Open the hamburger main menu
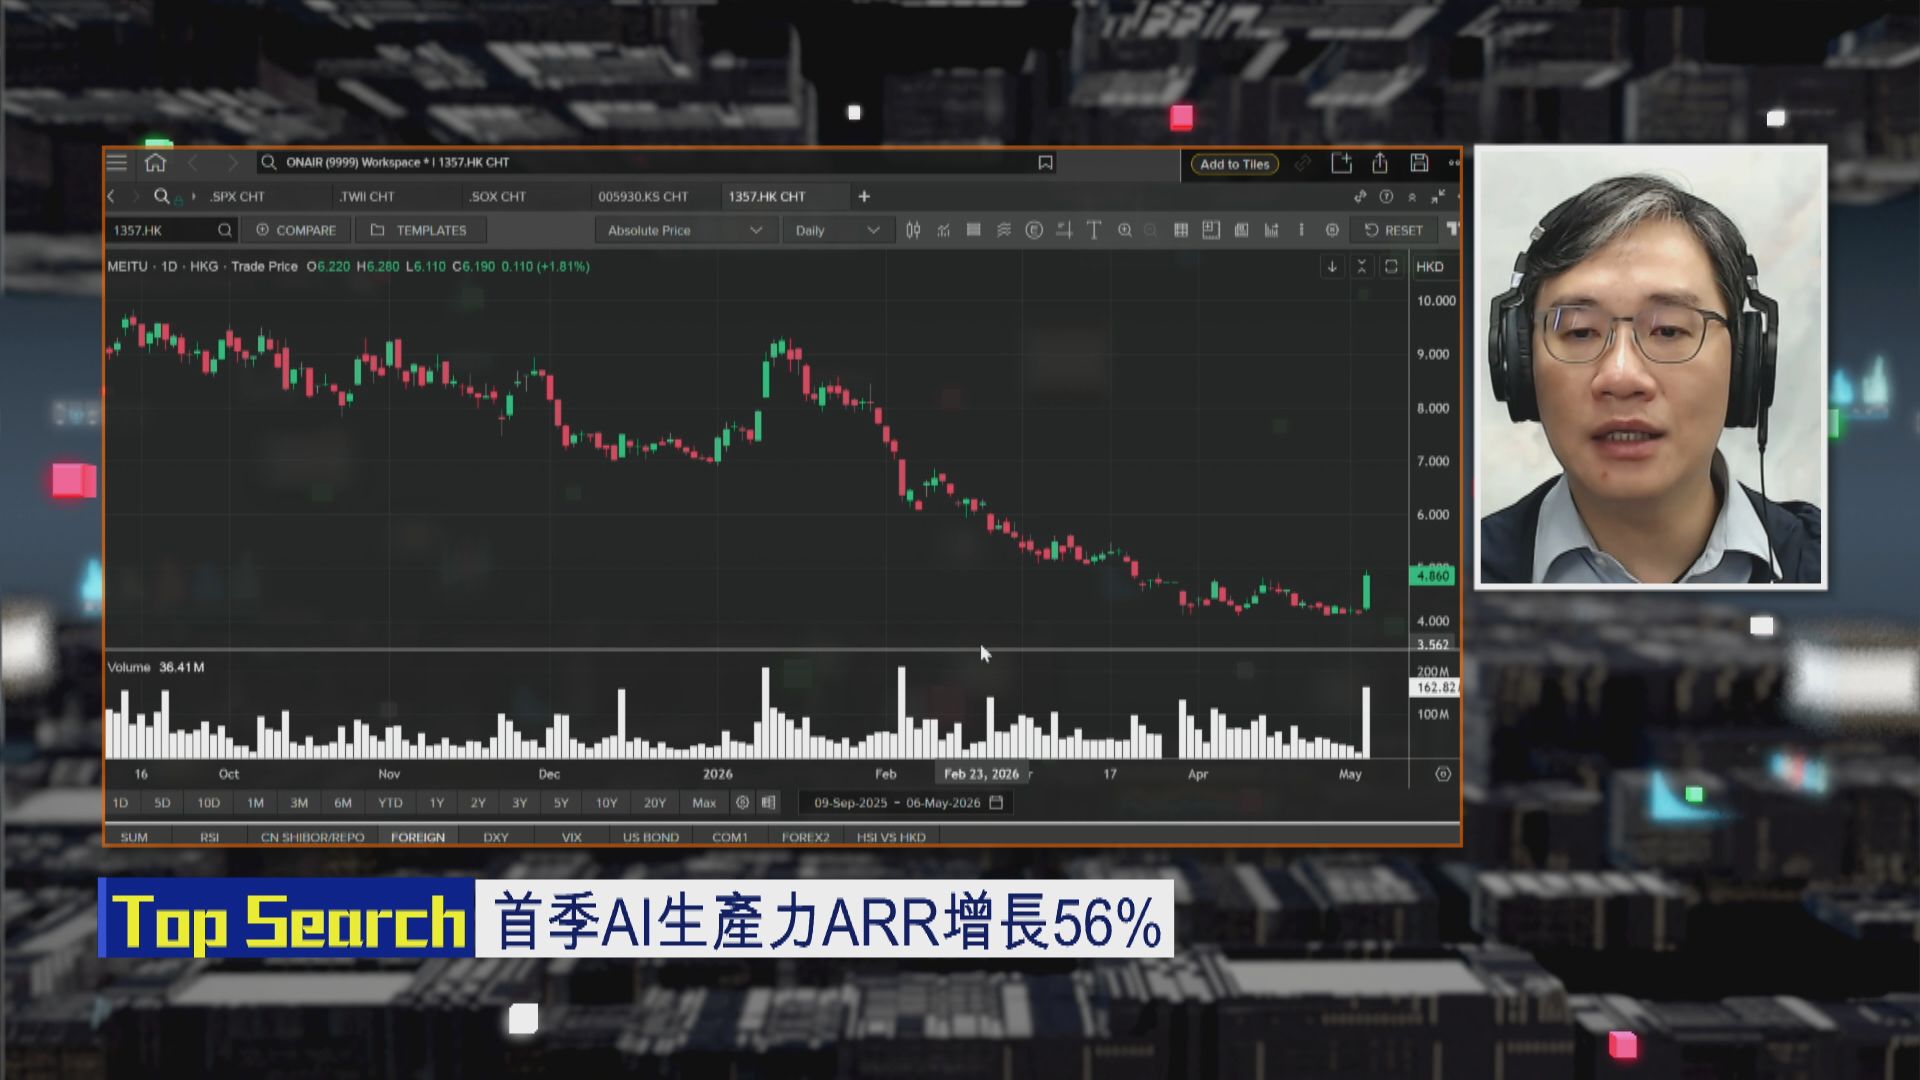The height and width of the screenshot is (1080, 1920). tap(117, 162)
